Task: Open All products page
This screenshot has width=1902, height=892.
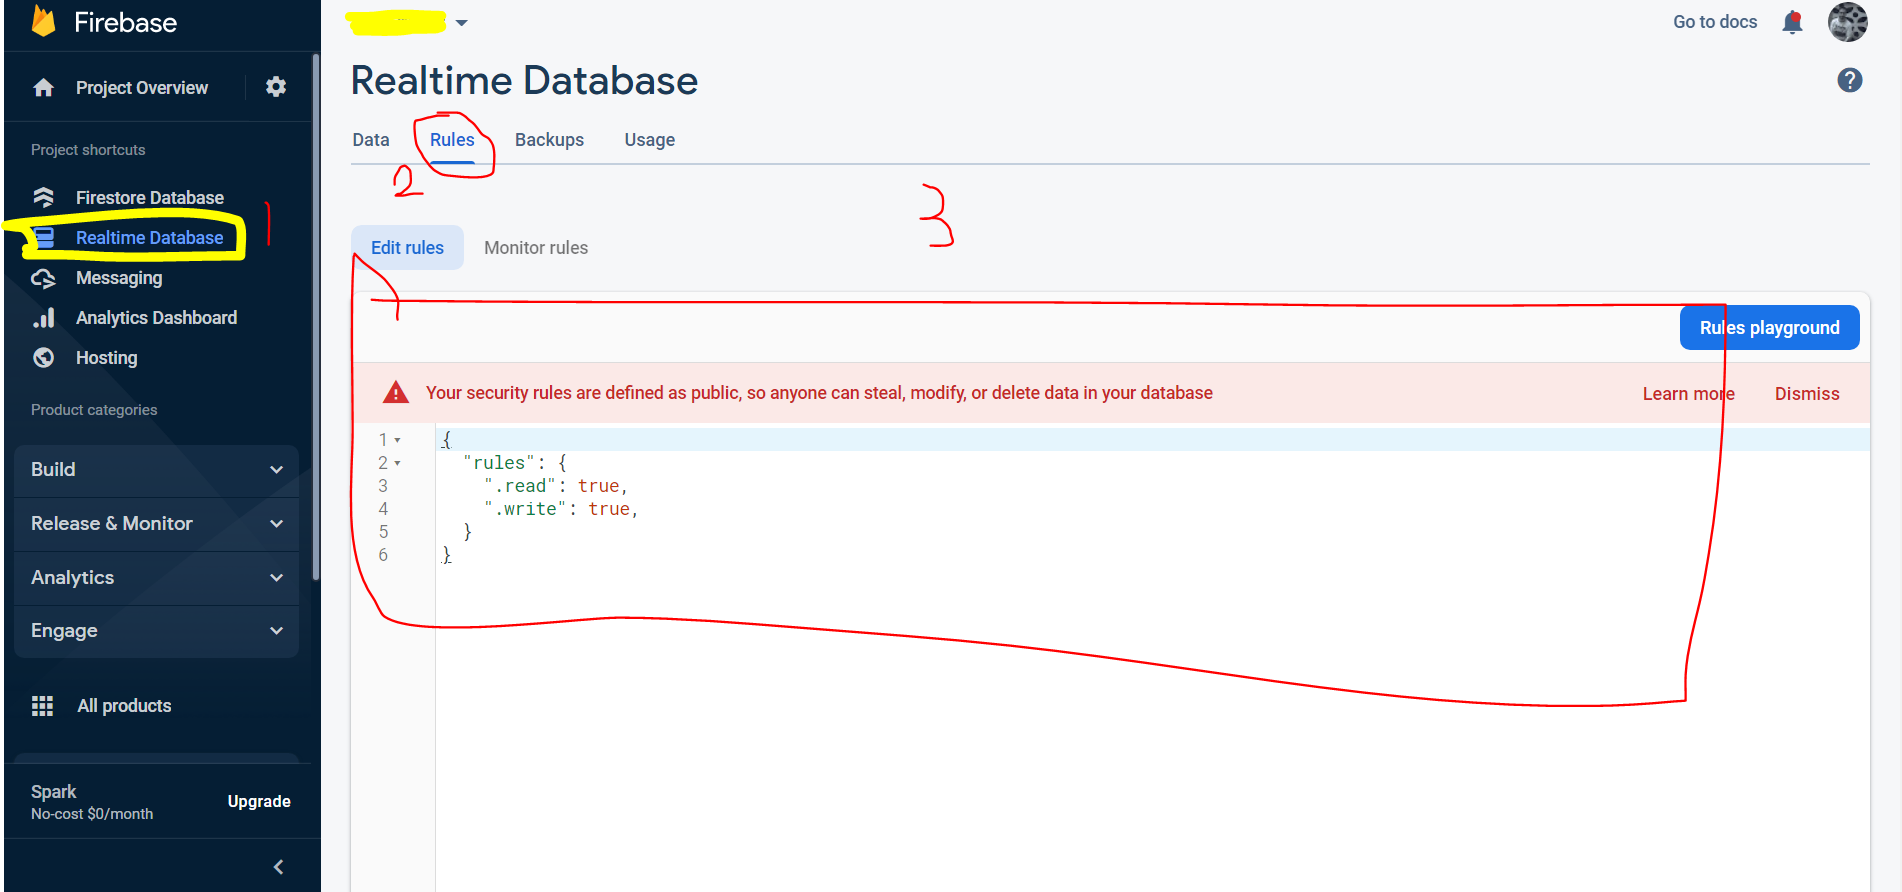Action: click(x=124, y=706)
